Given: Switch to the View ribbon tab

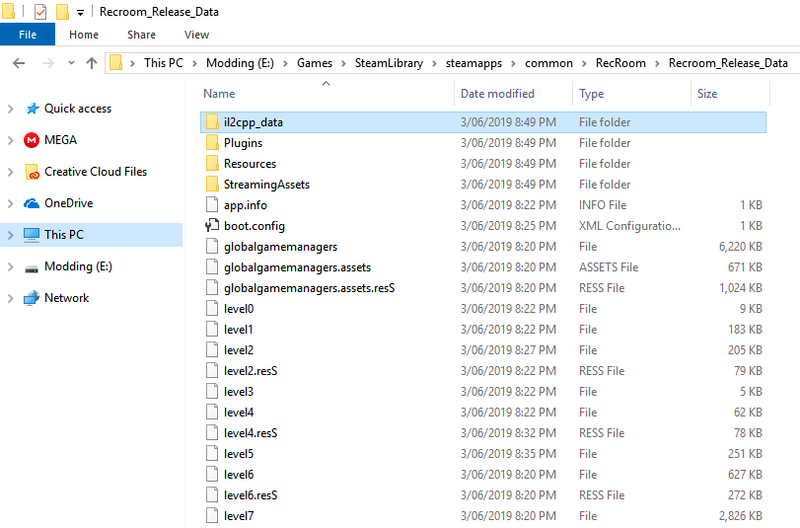Looking at the screenshot, I should (x=196, y=35).
